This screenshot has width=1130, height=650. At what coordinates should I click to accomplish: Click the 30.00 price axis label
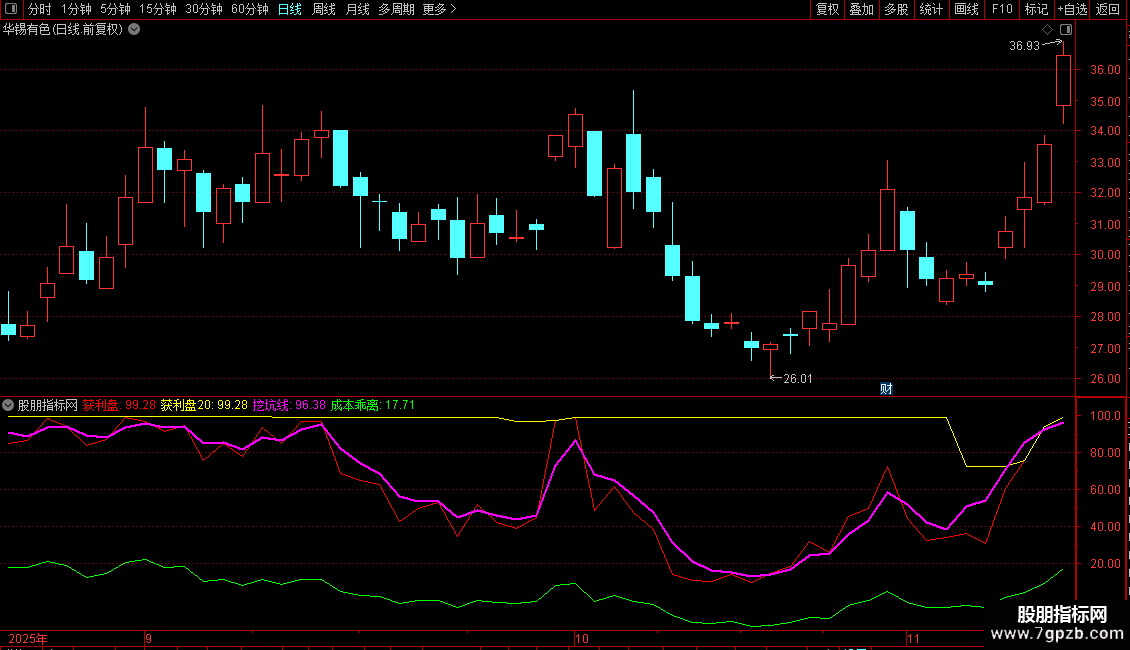[x=1105, y=255]
